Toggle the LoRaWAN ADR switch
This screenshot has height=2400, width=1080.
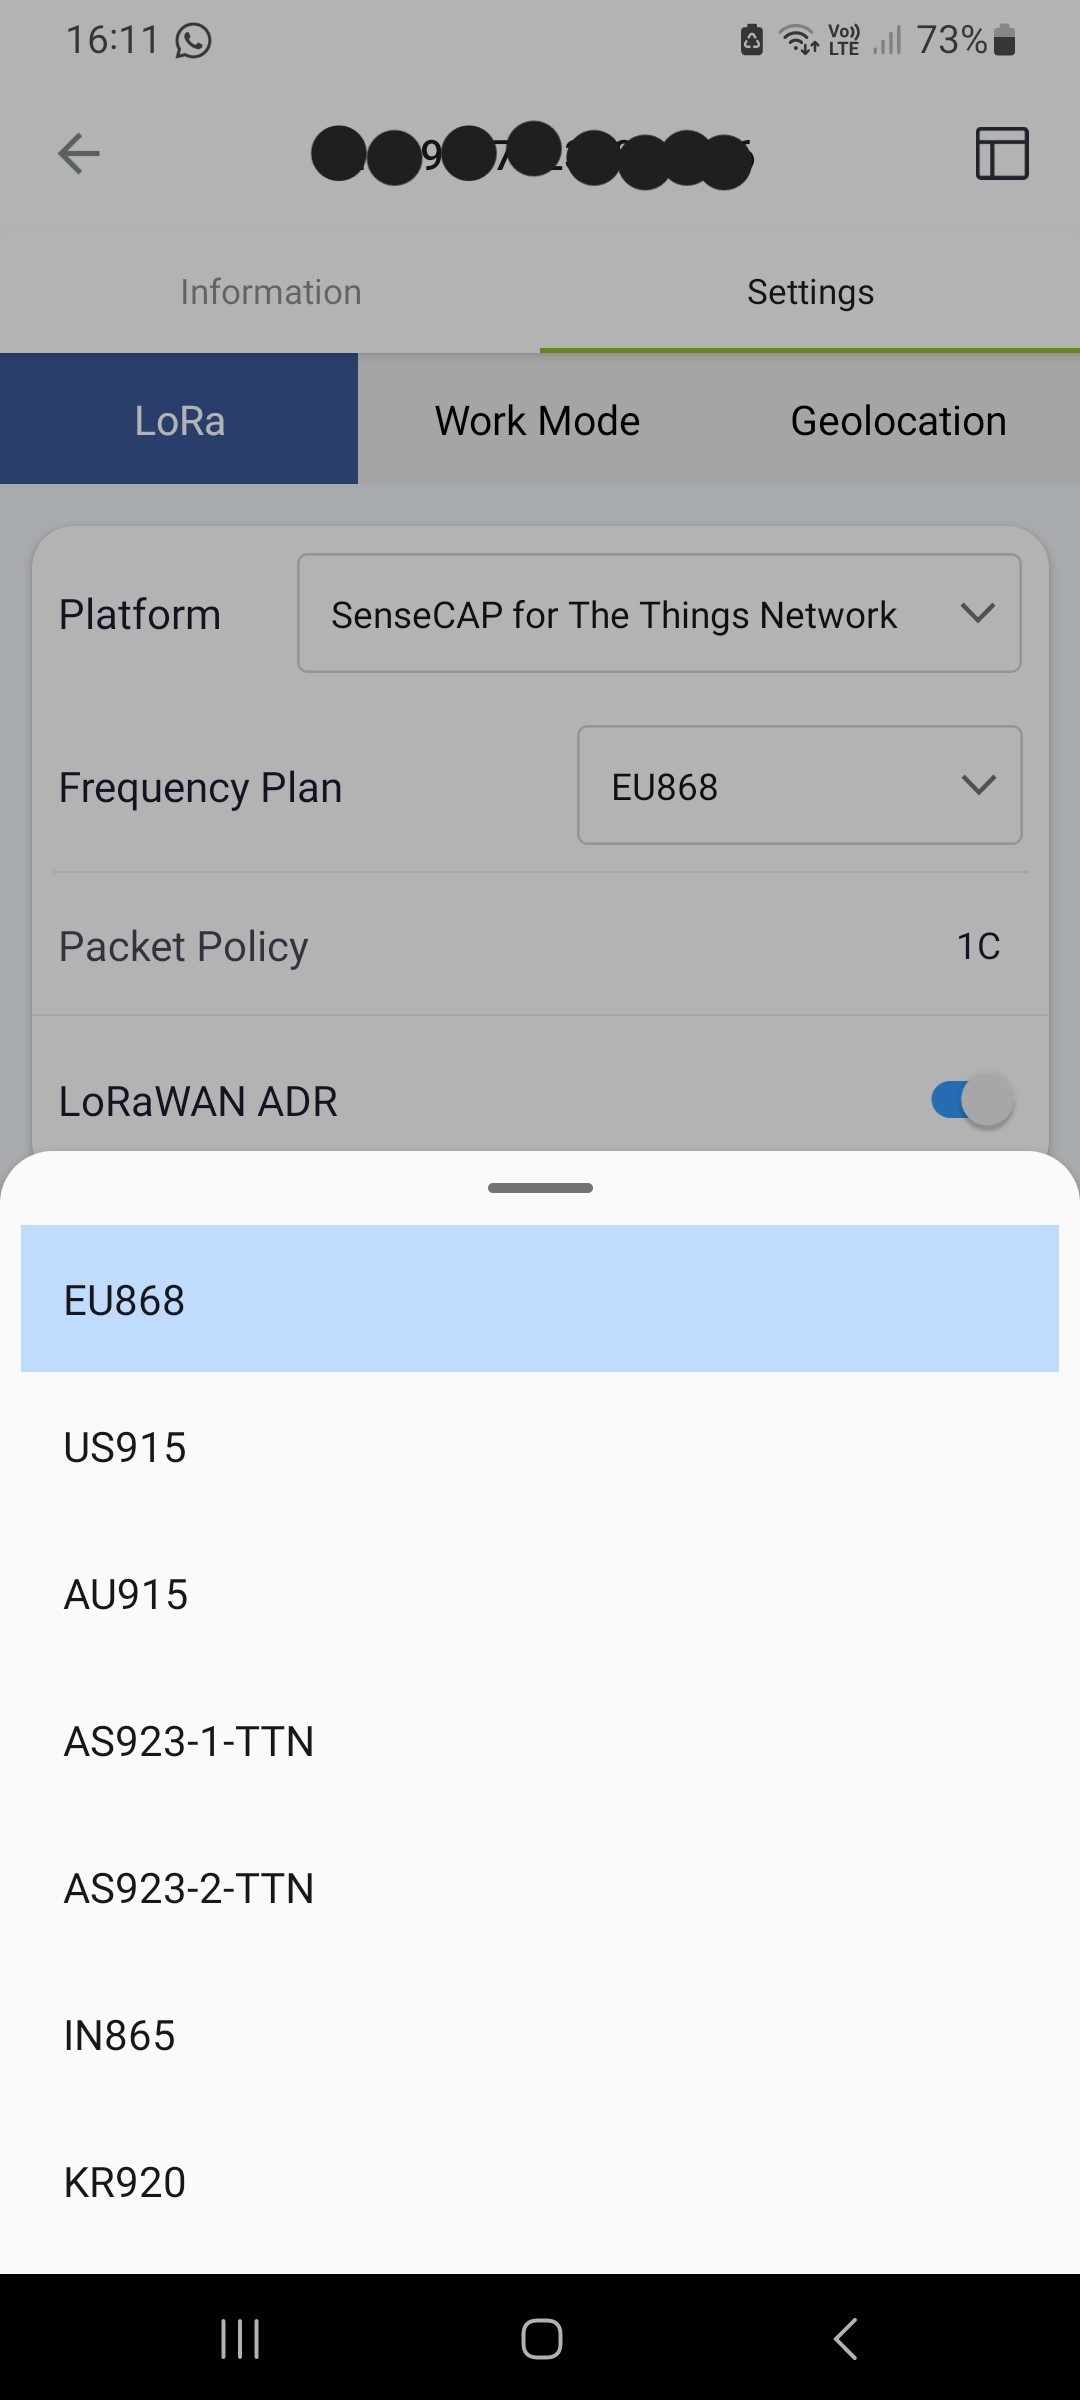click(972, 1101)
